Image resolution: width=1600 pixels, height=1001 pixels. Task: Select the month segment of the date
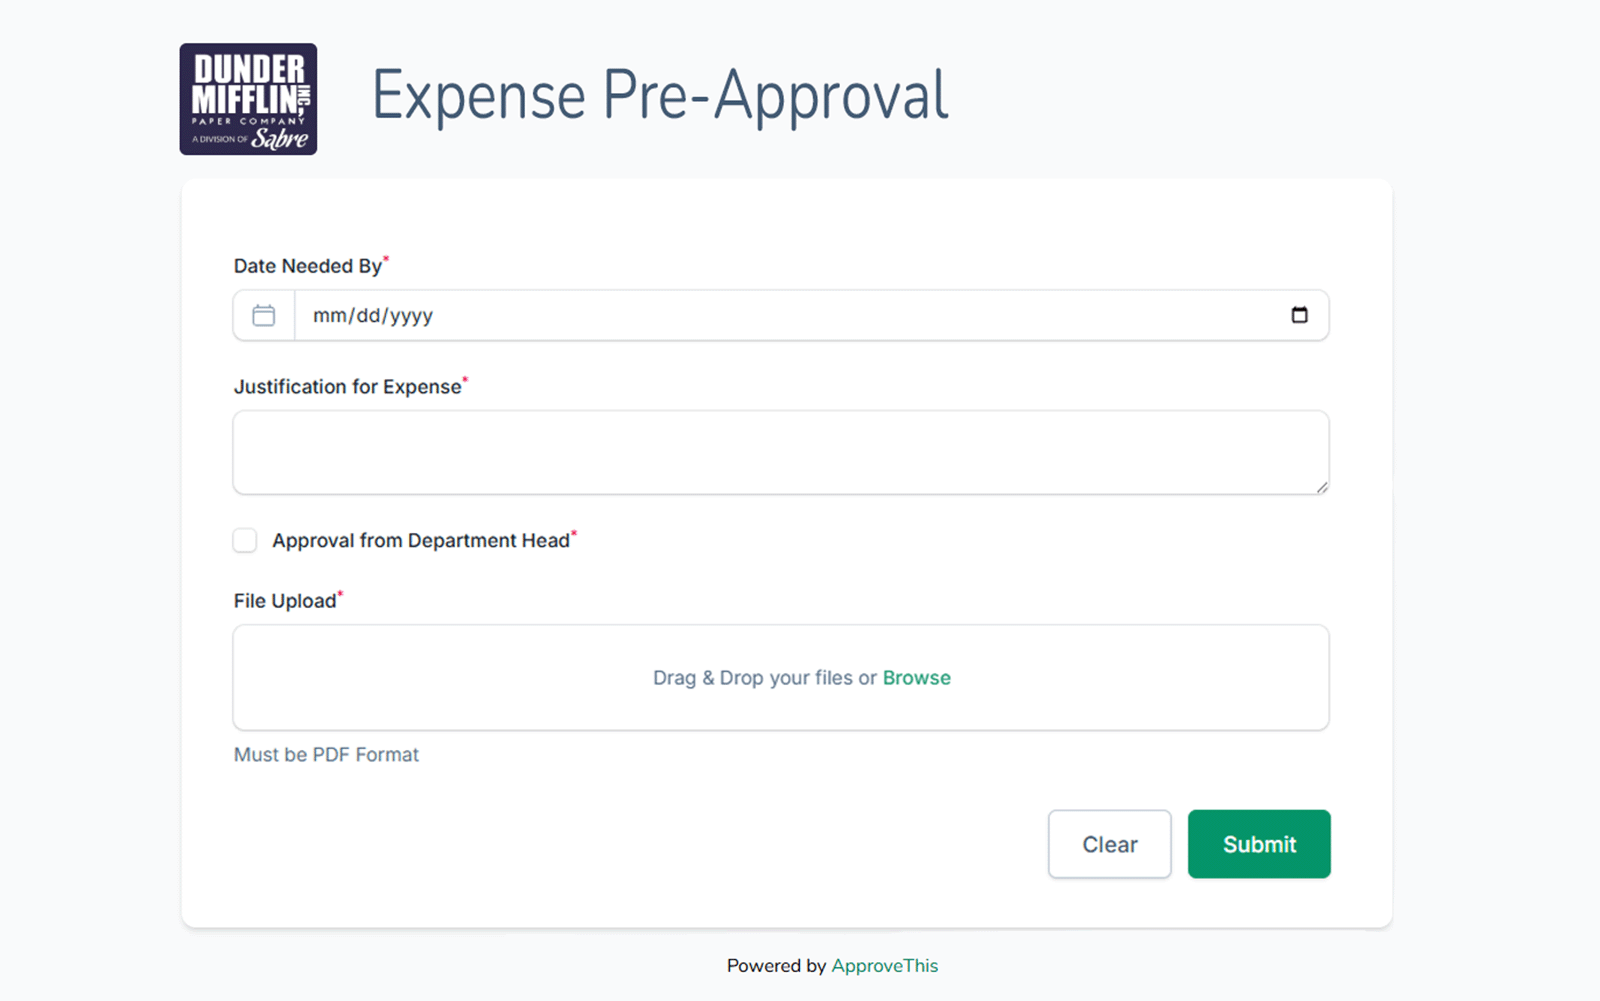click(x=329, y=316)
